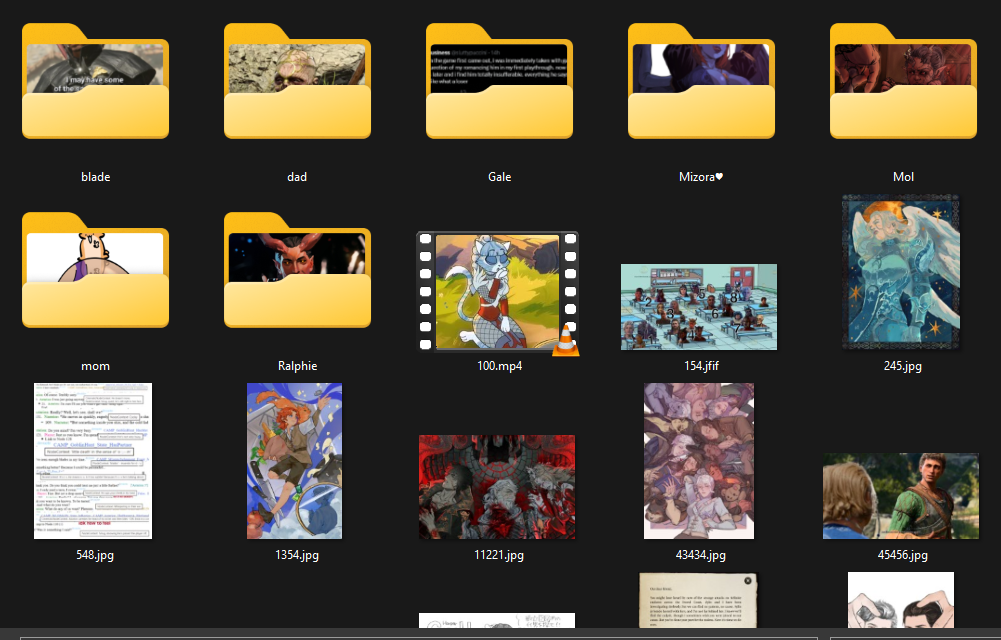The height and width of the screenshot is (640, 1001).
Task: Open the mom folder
Action: coord(95,270)
